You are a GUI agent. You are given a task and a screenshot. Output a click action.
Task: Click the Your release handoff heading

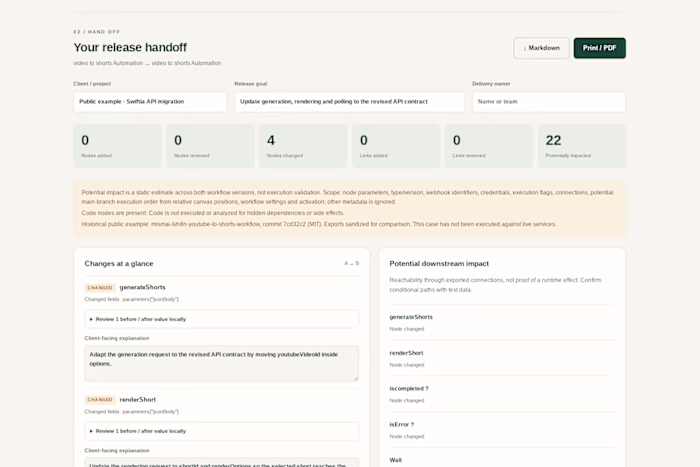pyautogui.click(x=130, y=47)
